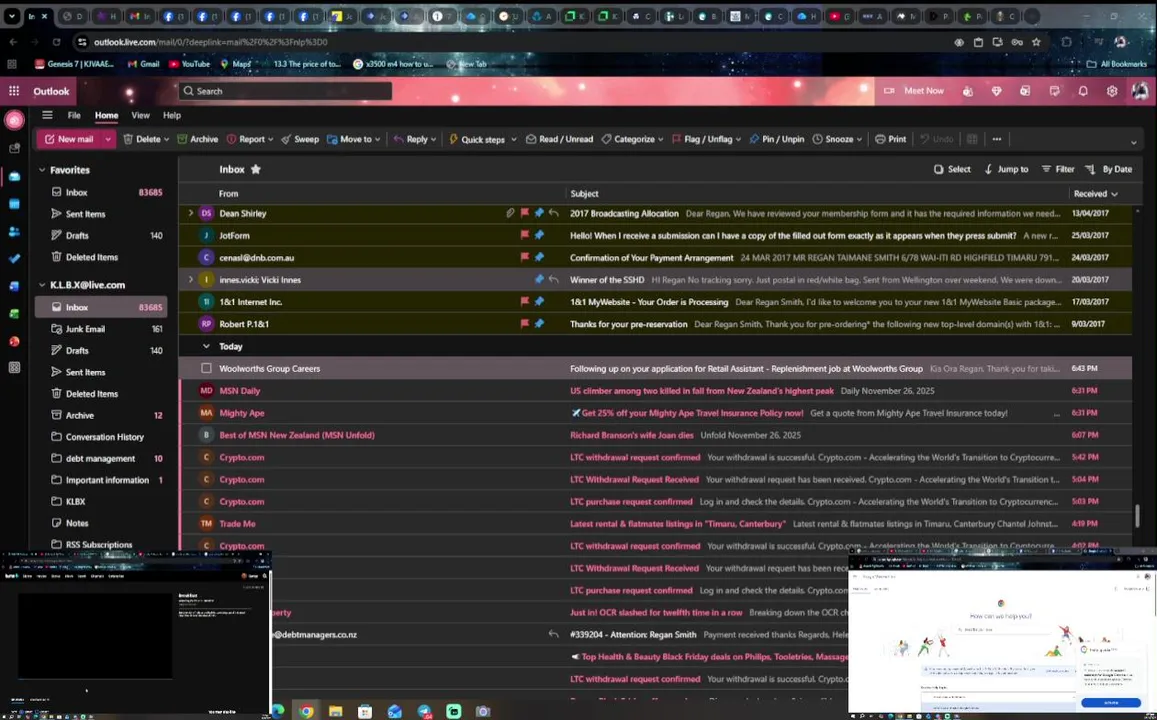
Task: Open To Do checkmark in app rail
Action: pyautogui.click(x=14, y=259)
